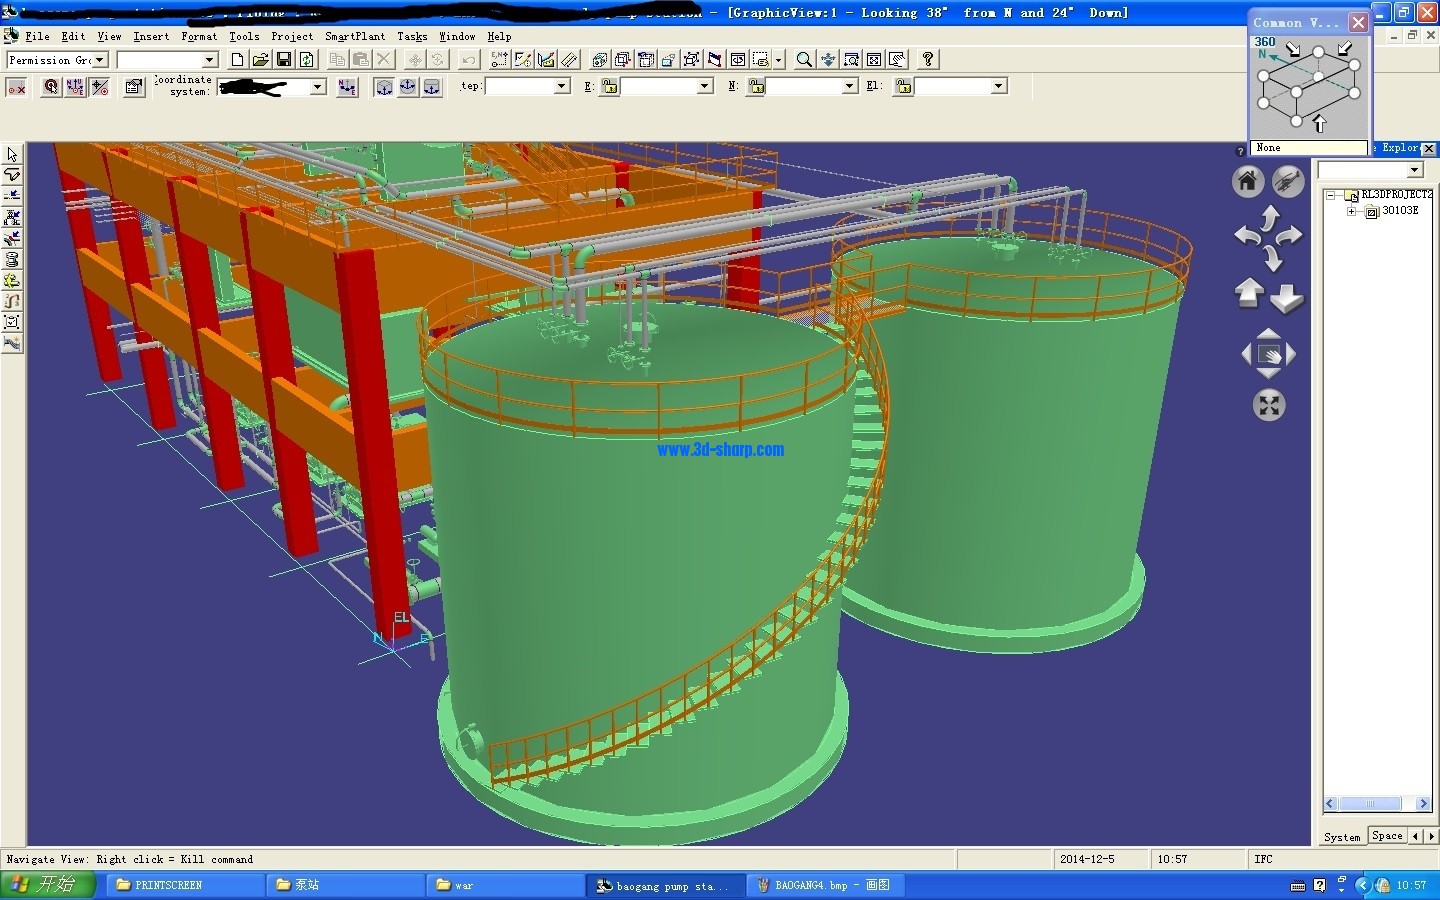Click the navigation move up arrow
The image size is (1440, 900).
click(x=1249, y=294)
